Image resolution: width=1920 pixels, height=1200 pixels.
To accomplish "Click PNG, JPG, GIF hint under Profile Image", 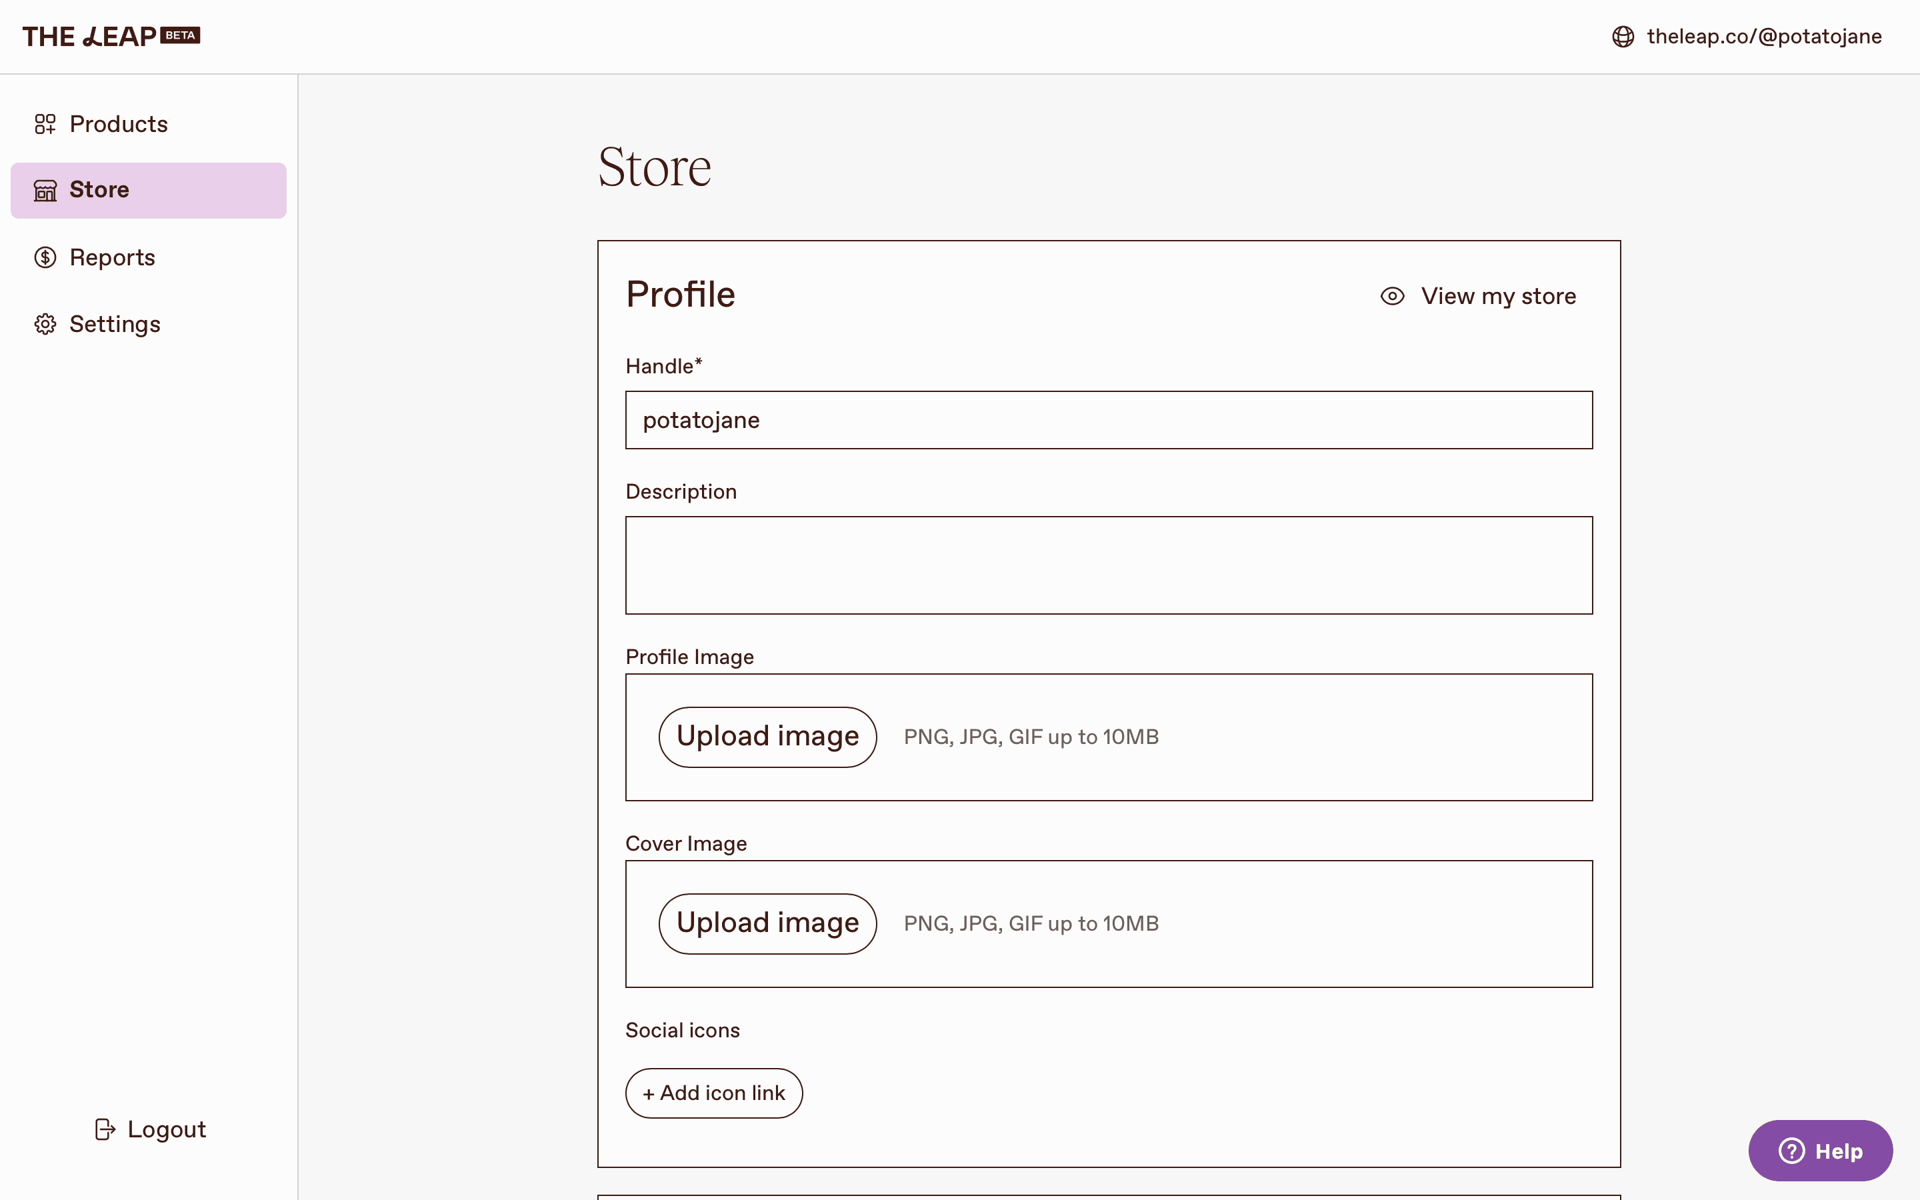I will coord(1031,737).
